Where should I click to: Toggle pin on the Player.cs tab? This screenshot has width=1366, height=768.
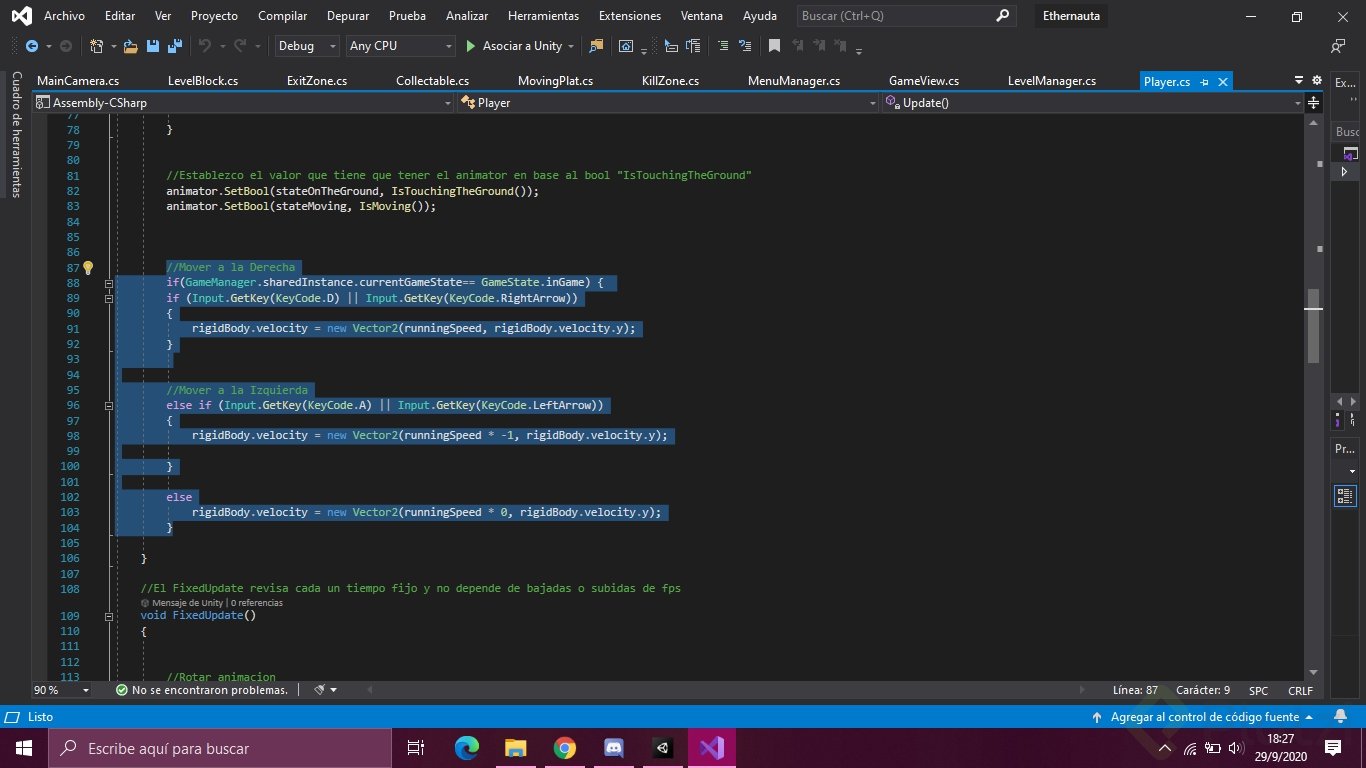(1204, 82)
